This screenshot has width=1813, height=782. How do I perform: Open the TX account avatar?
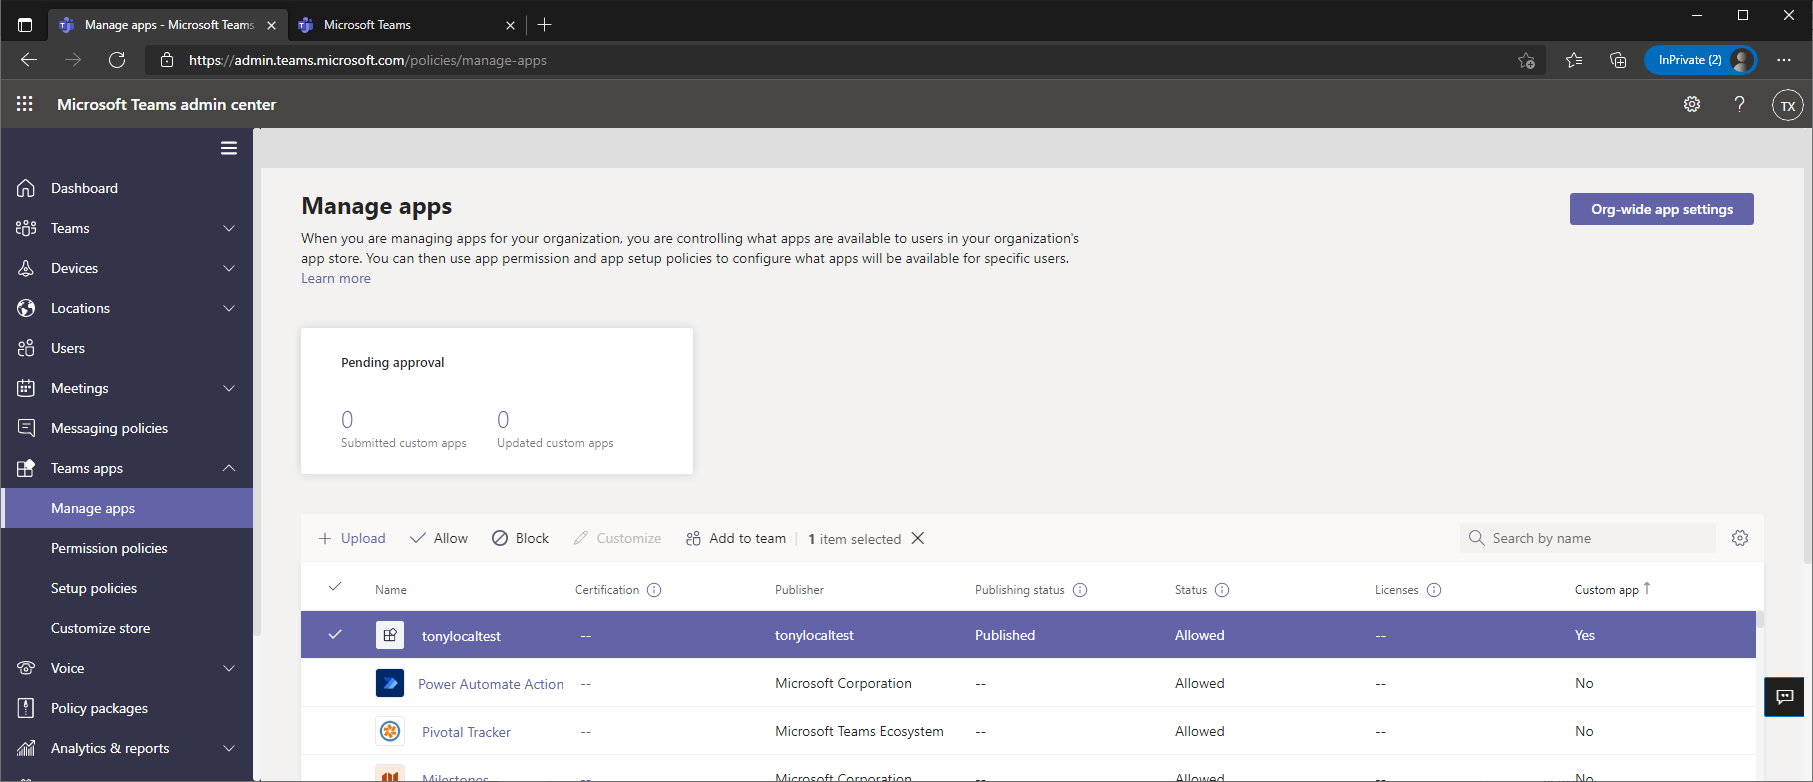(x=1788, y=105)
